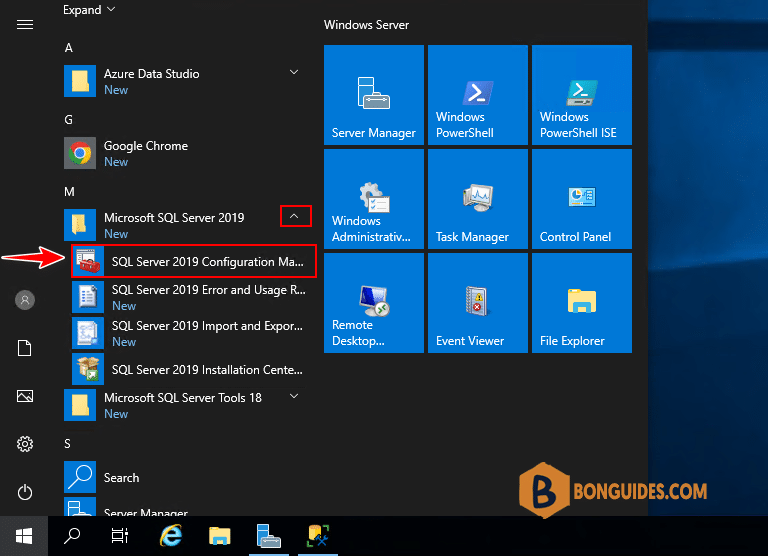Expand Microsoft SQL Server Tools 18 chevron

pos(294,396)
